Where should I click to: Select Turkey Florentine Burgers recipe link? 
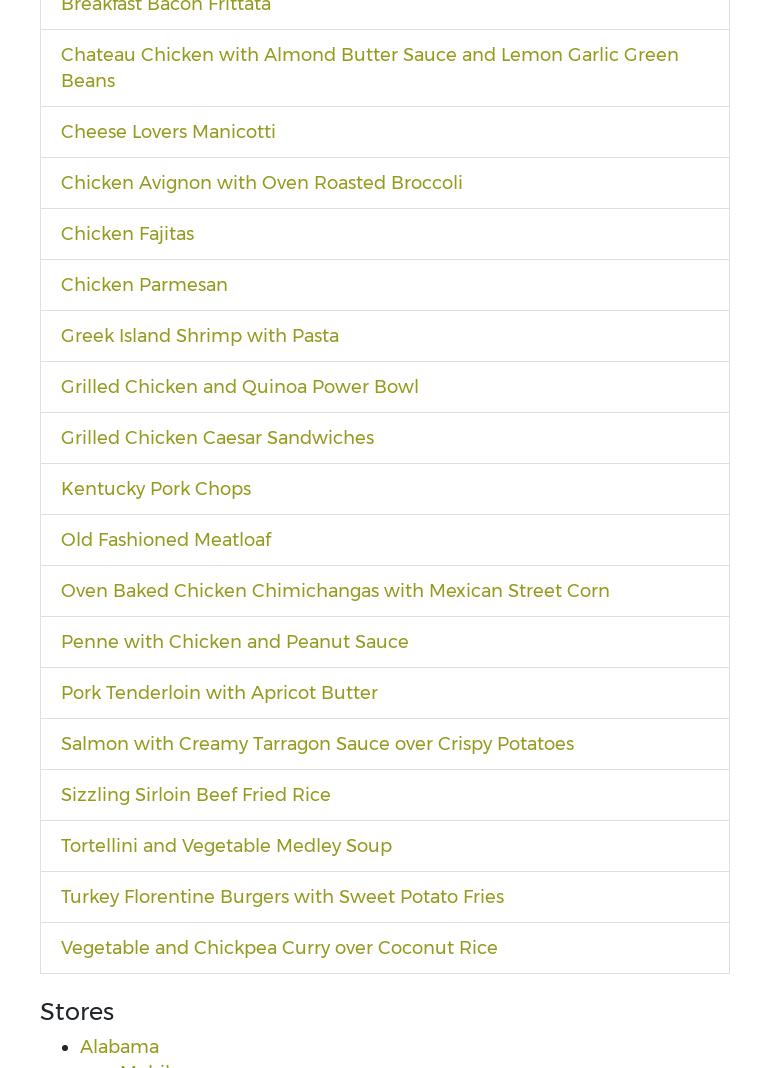pos(283,896)
